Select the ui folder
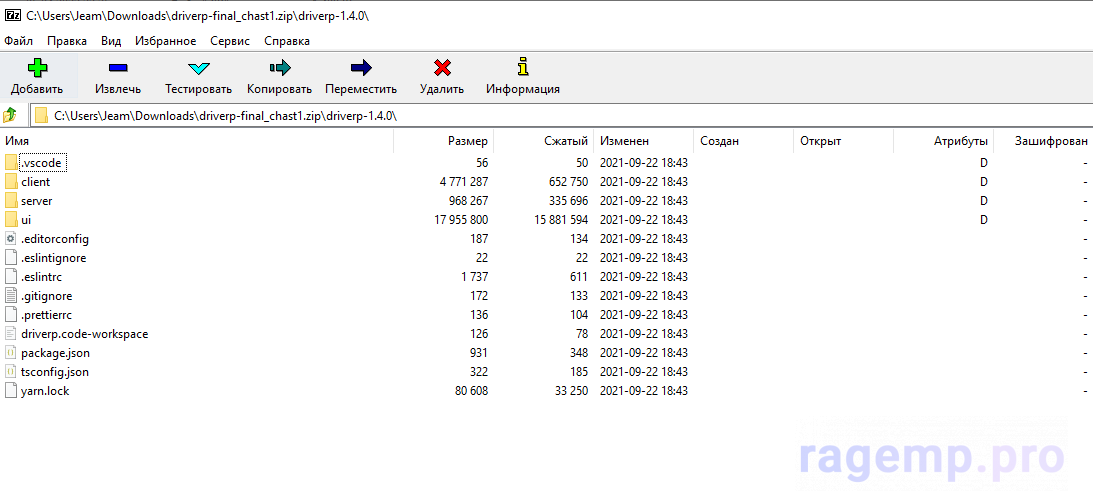1093x504 pixels. [x=26, y=220]
